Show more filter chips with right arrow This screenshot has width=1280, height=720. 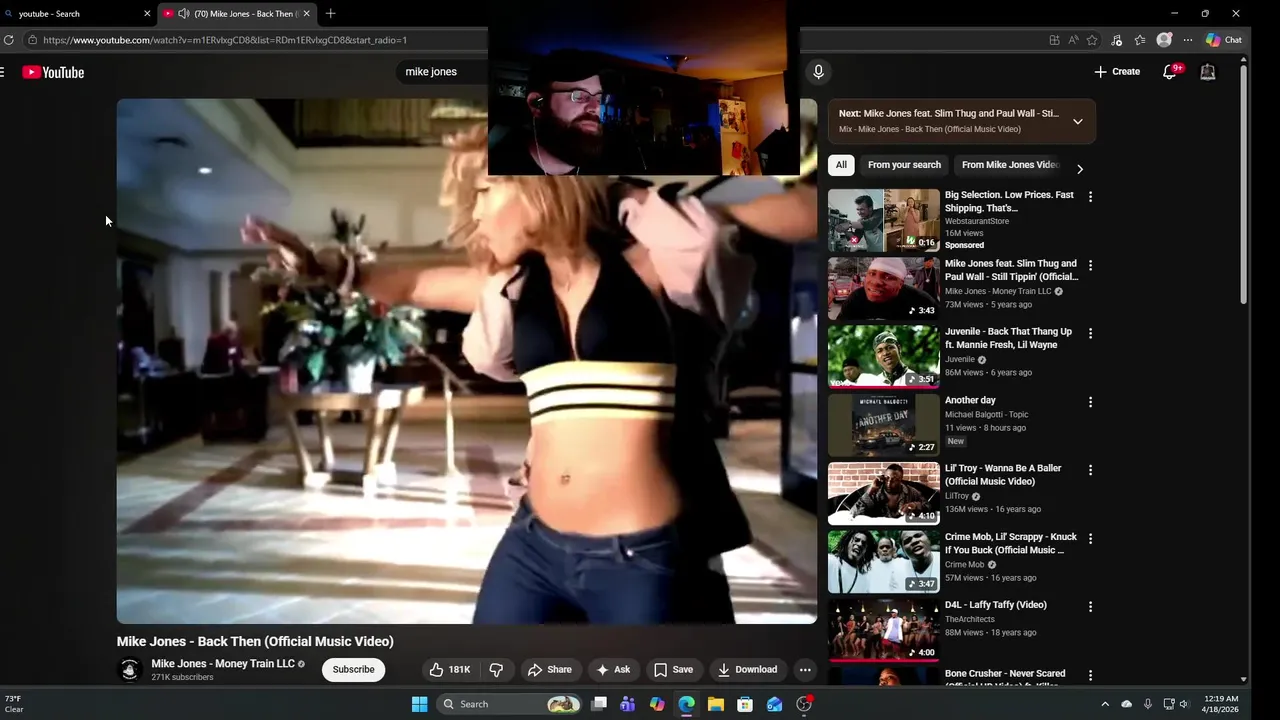(x=1080, y=169)
